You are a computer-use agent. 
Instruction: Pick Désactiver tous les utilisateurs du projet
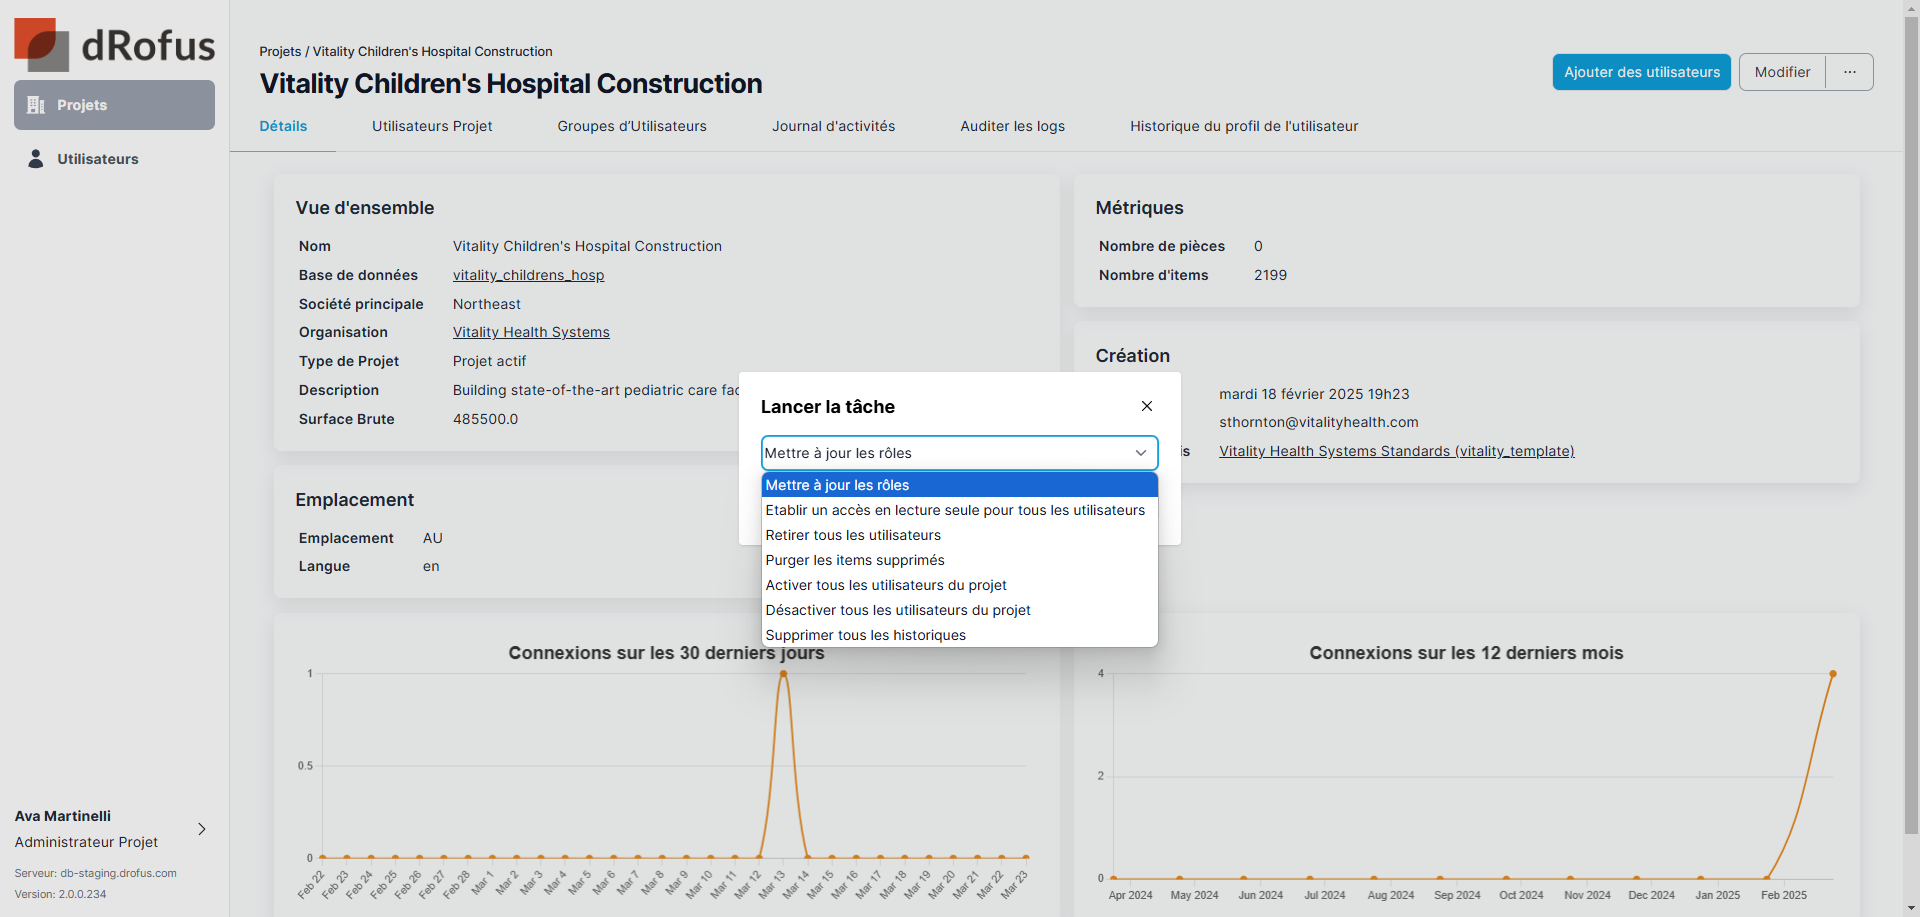click(898, 610)
